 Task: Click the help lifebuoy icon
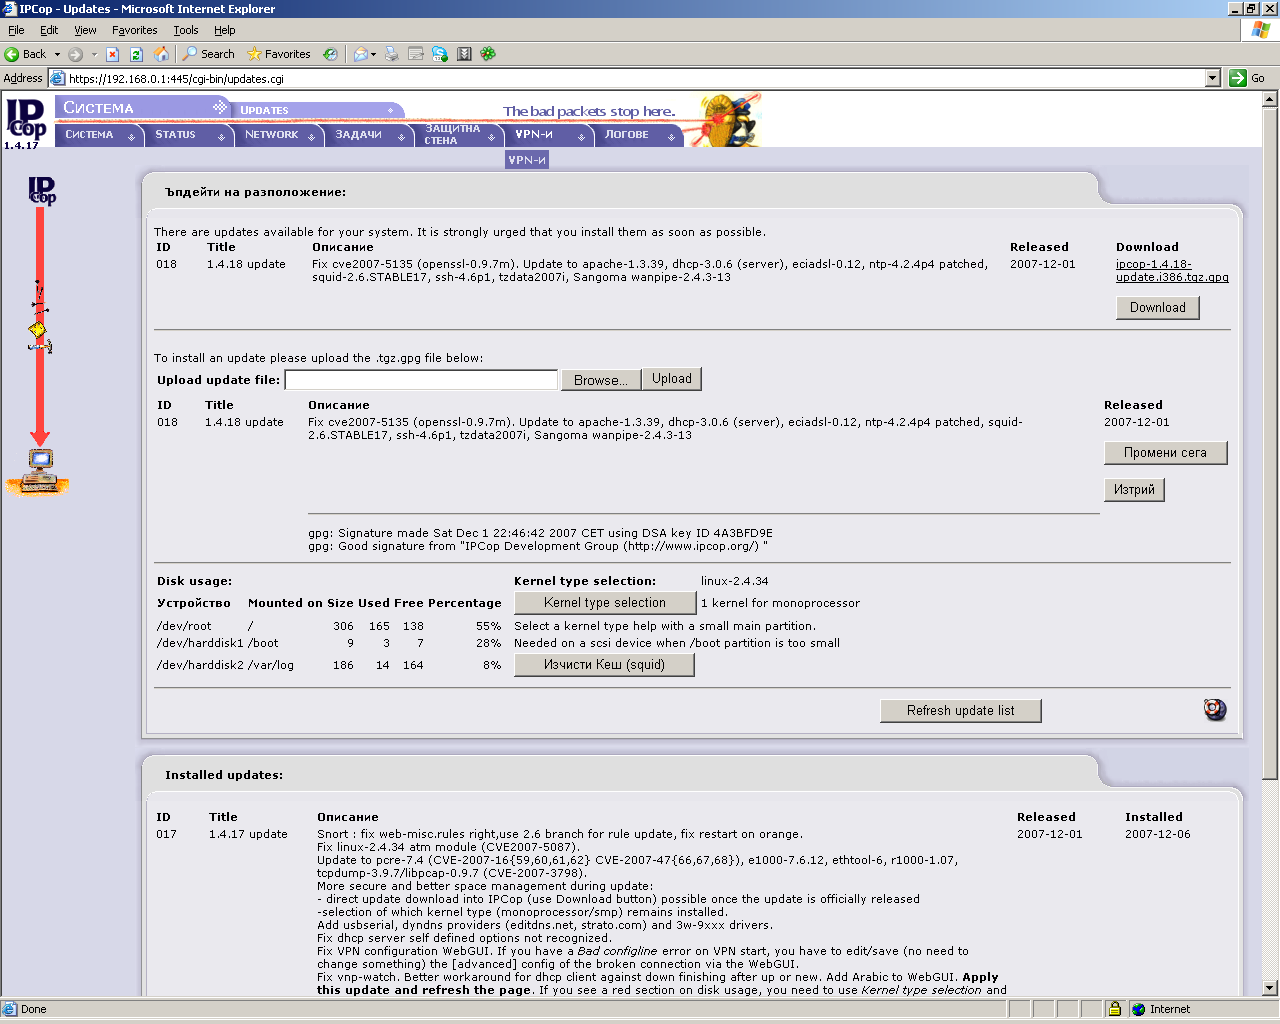point(1215,710)
